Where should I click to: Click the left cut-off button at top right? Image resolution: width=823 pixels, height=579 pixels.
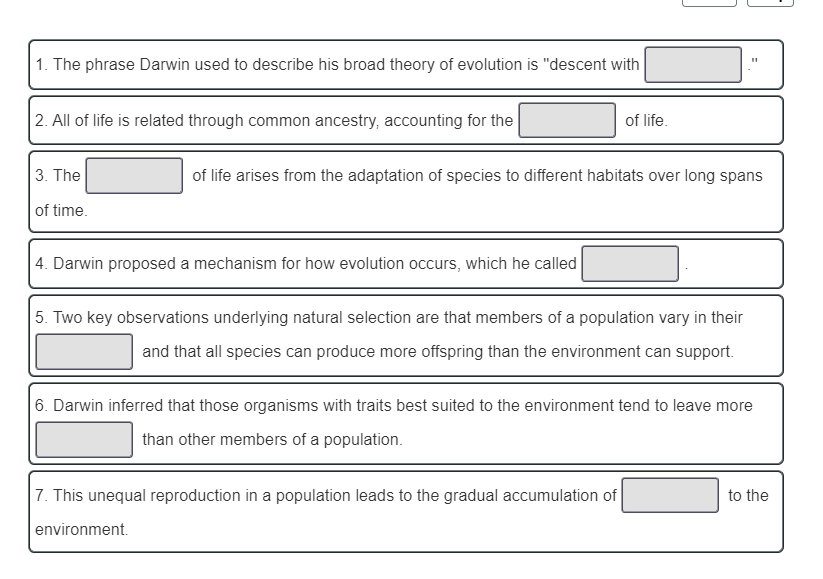709,3
